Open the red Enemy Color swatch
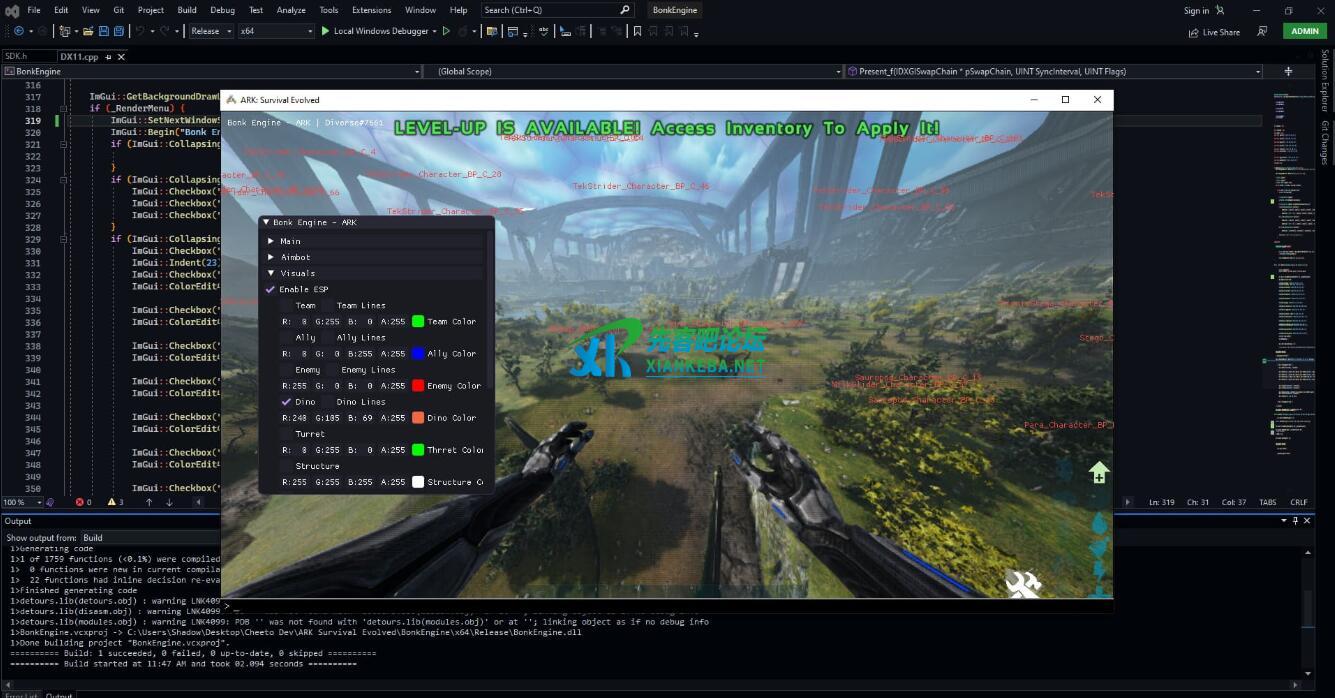The height and width of the screenshot is (698, 1335). click(418, 386)
